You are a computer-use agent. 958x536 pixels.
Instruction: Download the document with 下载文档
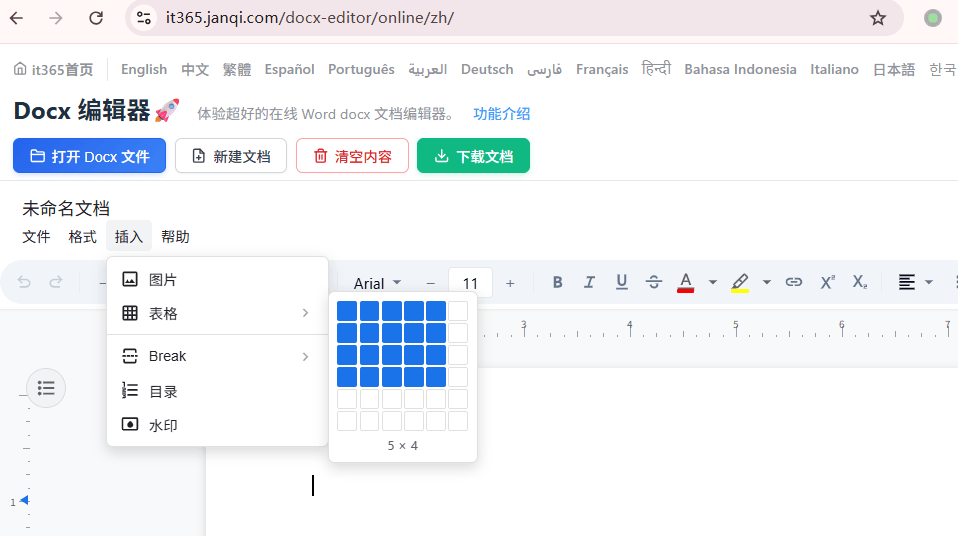pos(474,156)
